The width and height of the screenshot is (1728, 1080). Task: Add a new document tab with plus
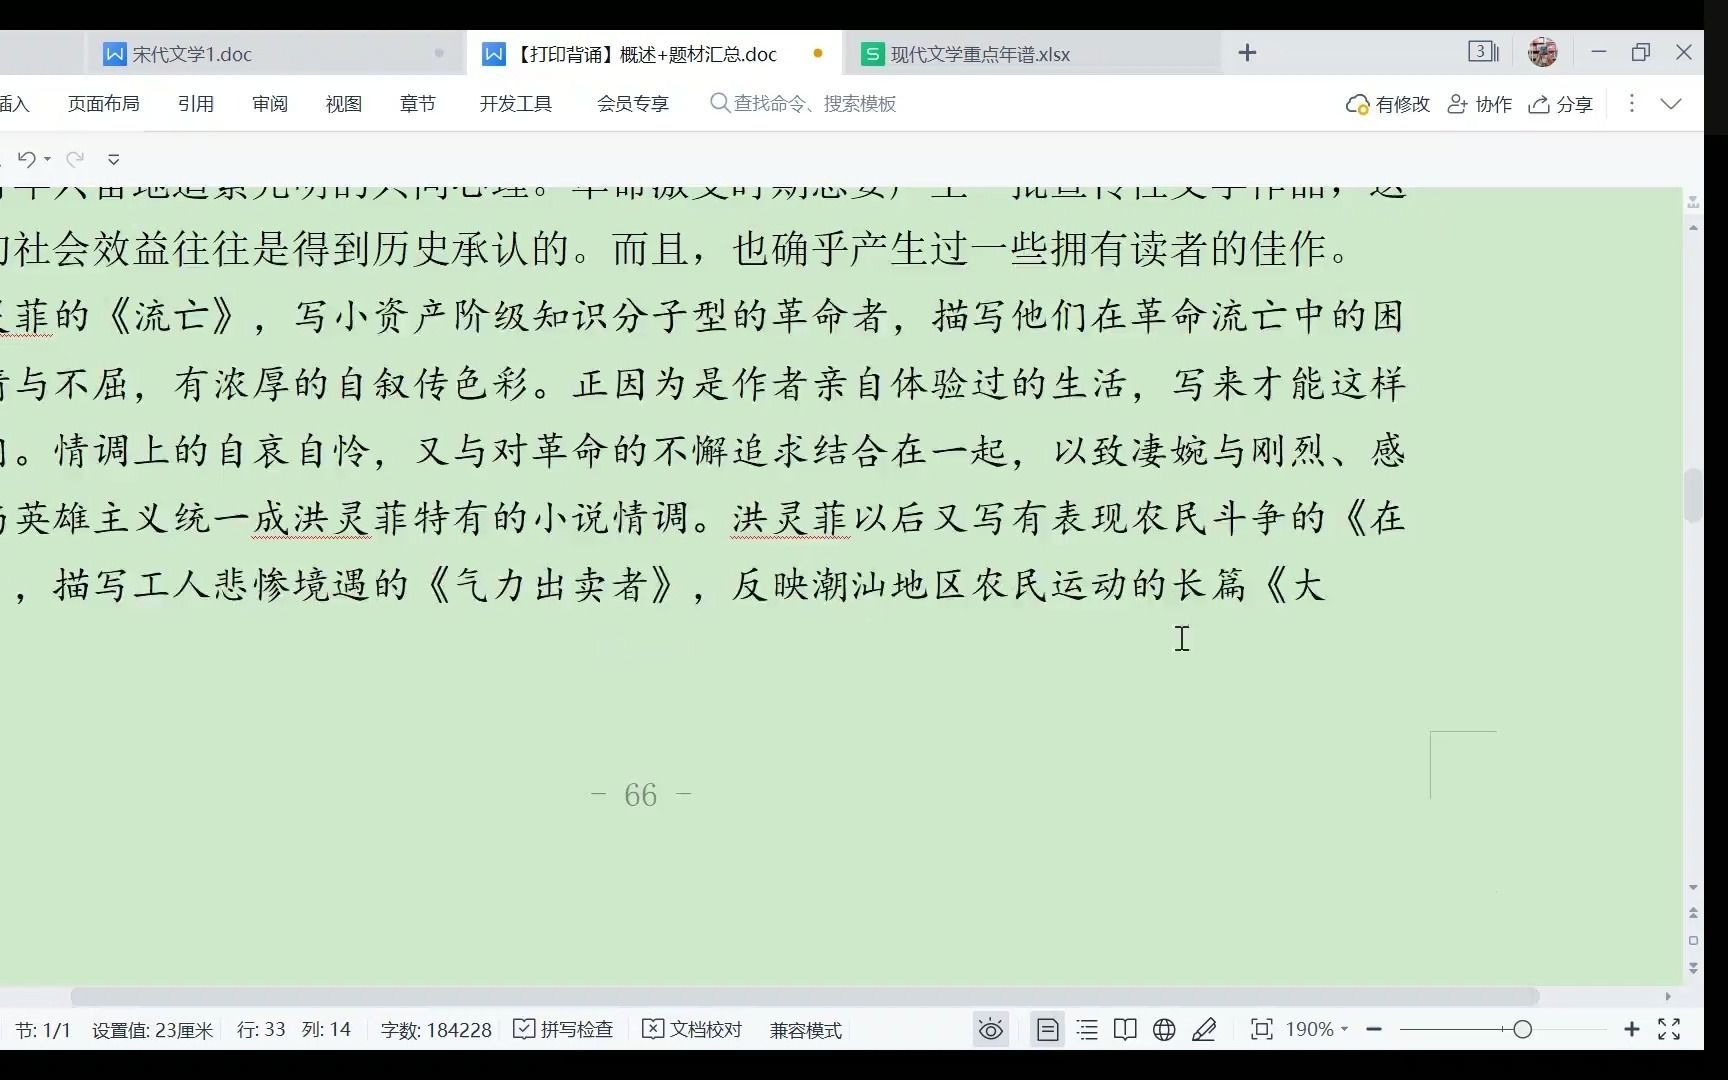pyautogui.click(x=1247, y=53)
